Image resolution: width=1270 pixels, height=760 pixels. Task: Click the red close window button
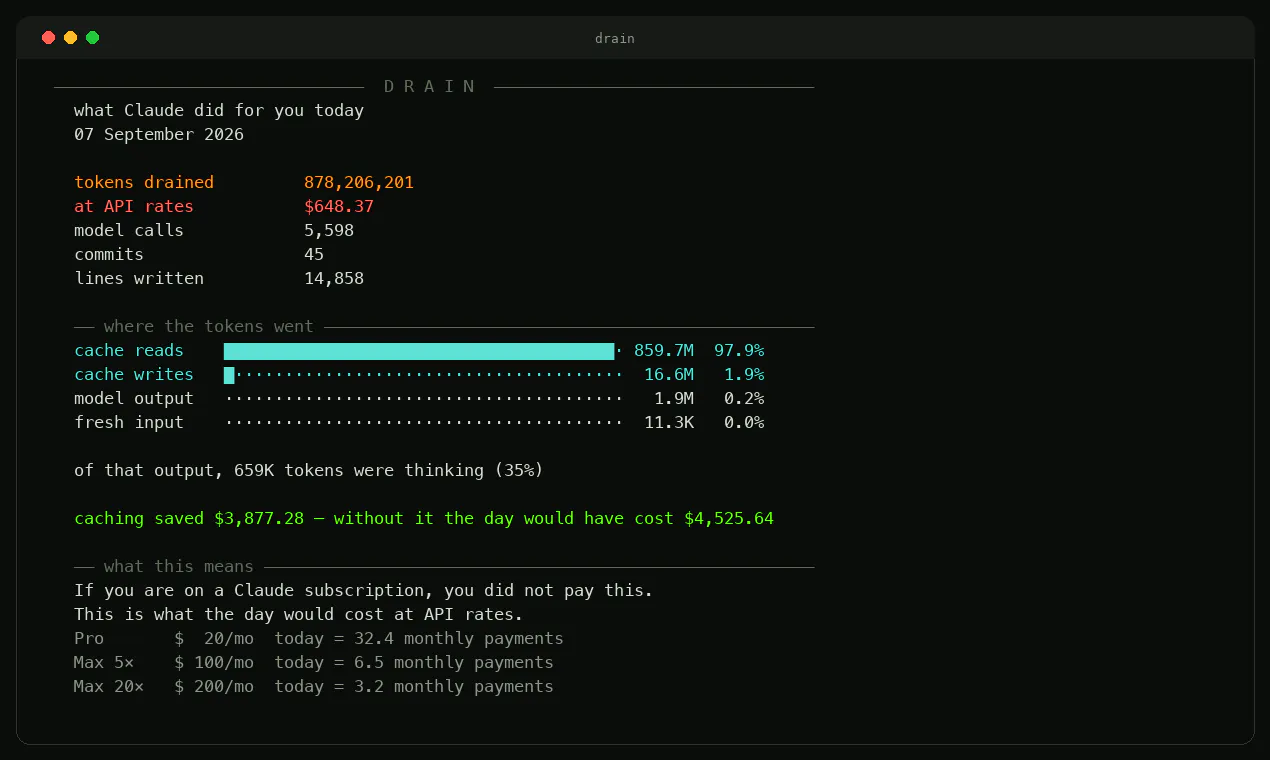coord(48,38)
